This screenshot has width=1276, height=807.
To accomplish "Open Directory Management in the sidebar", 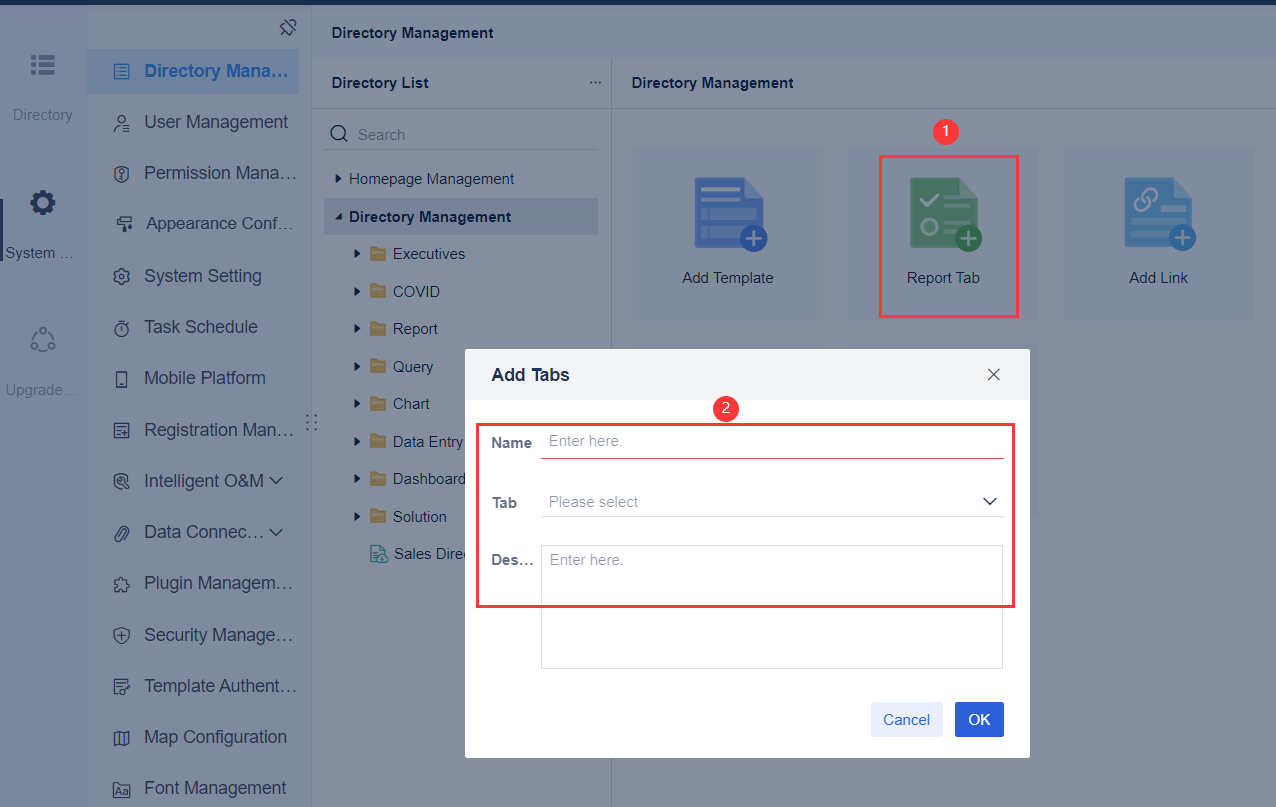I will tap(192, 71).
